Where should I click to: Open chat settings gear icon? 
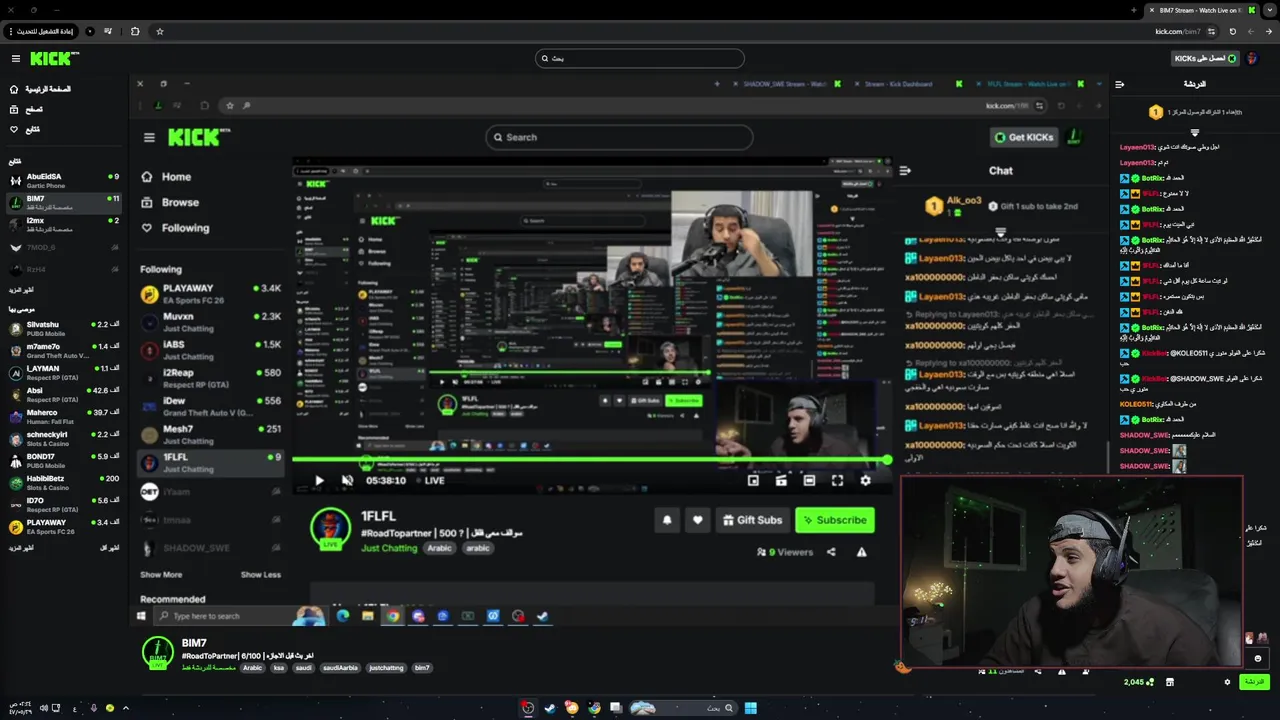(x=1227, y=682)
